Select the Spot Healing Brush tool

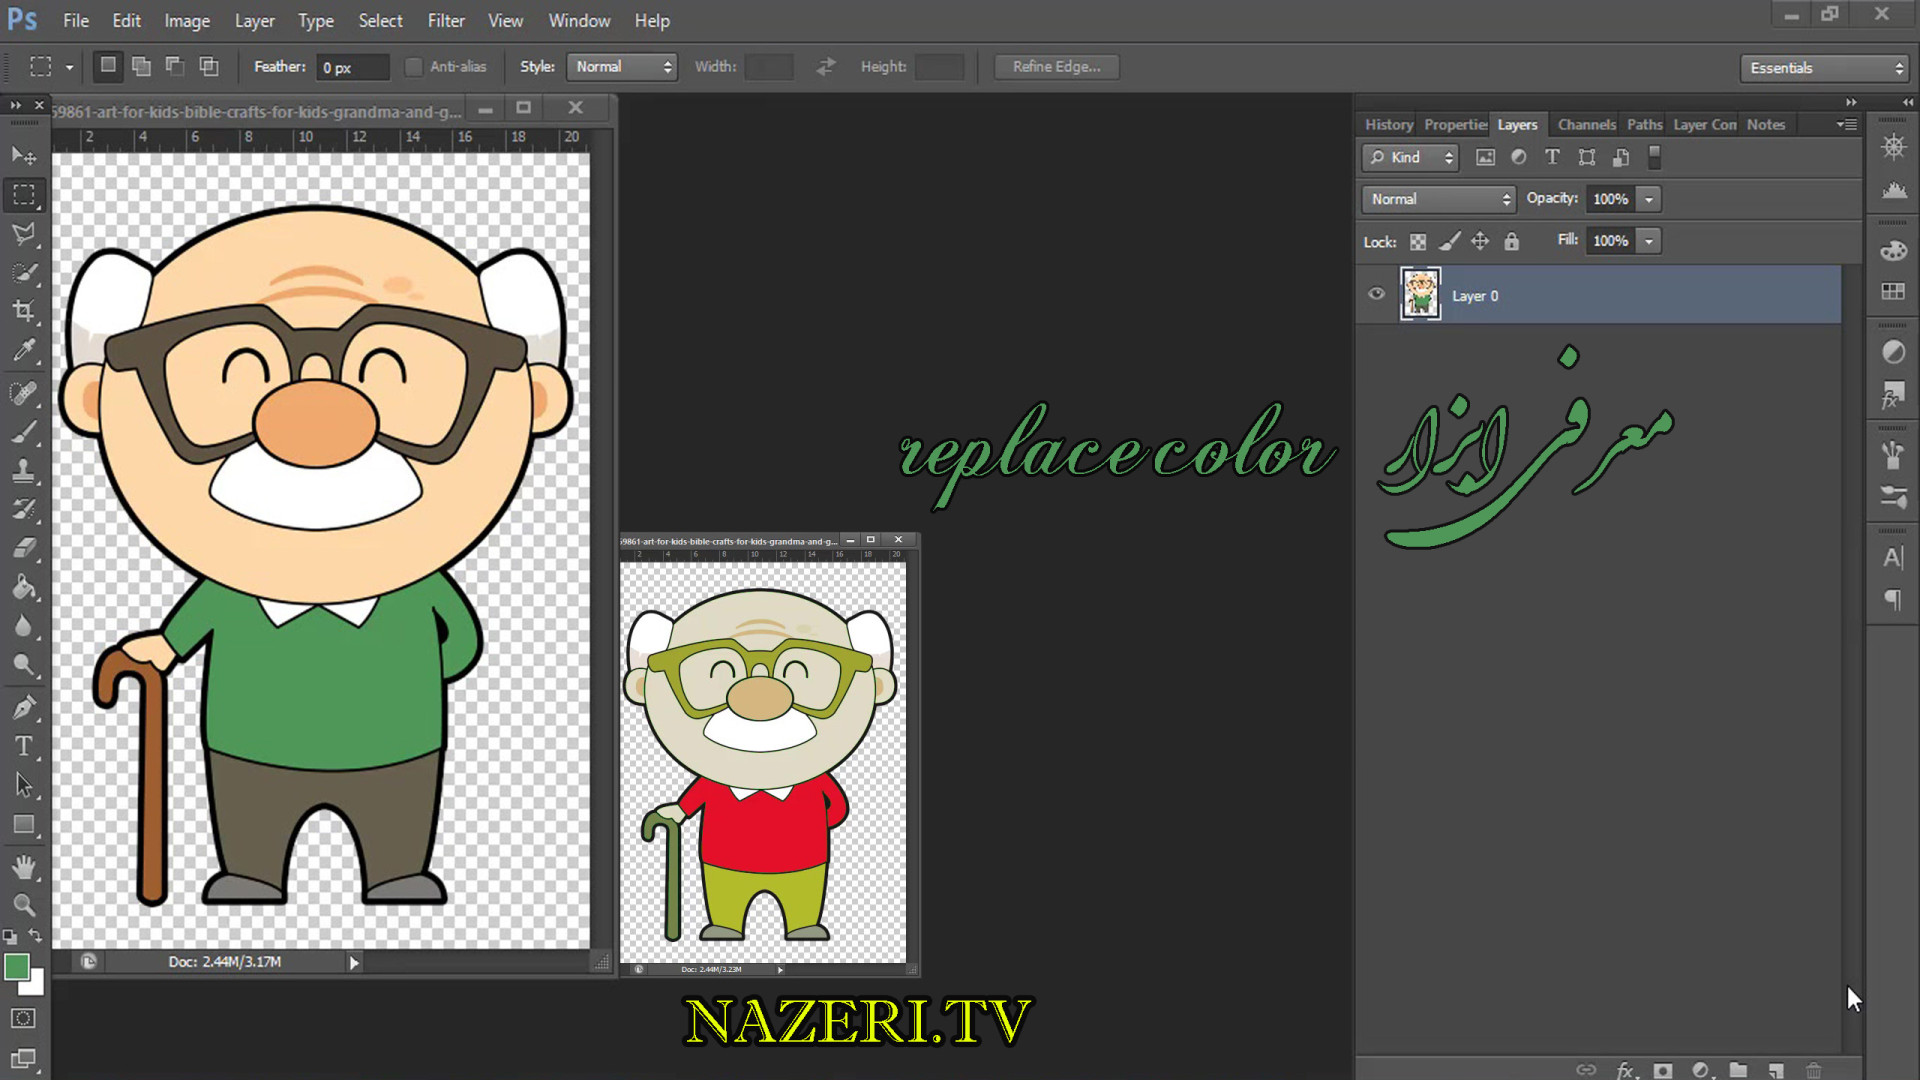[x=24, y=393]
